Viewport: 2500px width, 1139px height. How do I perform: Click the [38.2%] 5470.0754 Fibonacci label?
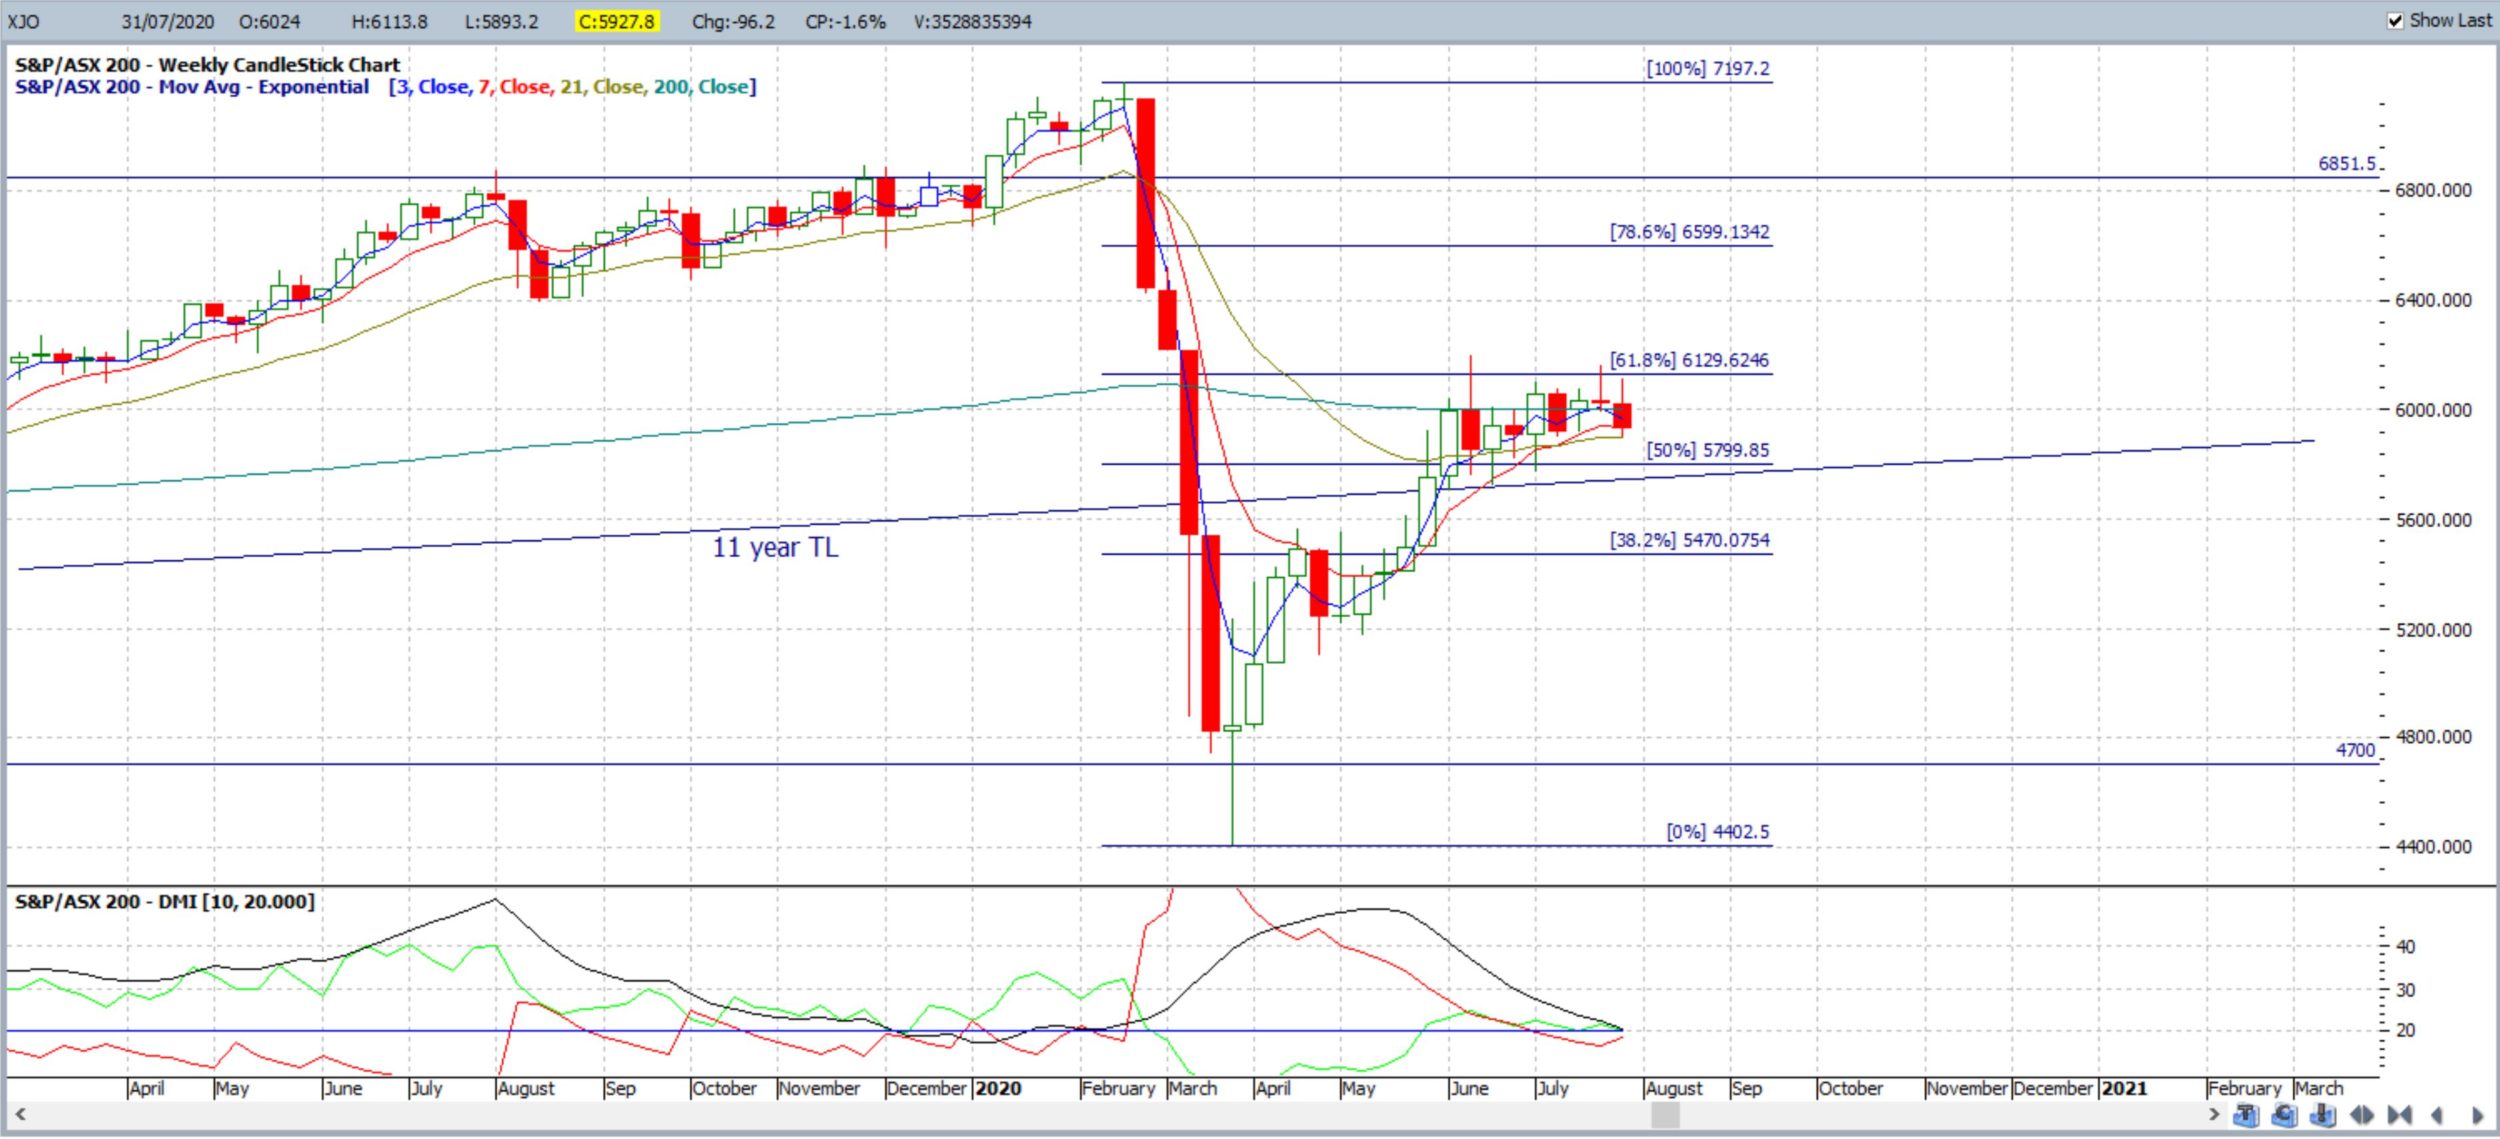coord(1689,539)
